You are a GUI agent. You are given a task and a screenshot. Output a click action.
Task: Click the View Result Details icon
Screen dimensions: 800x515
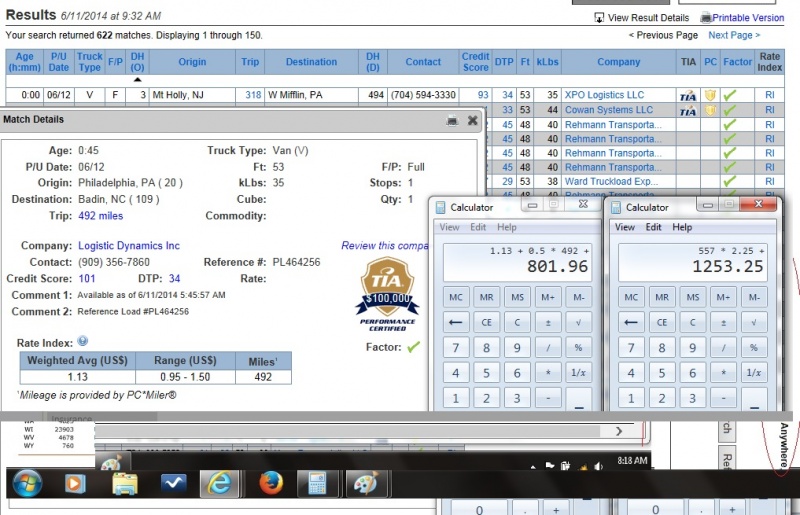click(x=599, y=18)
